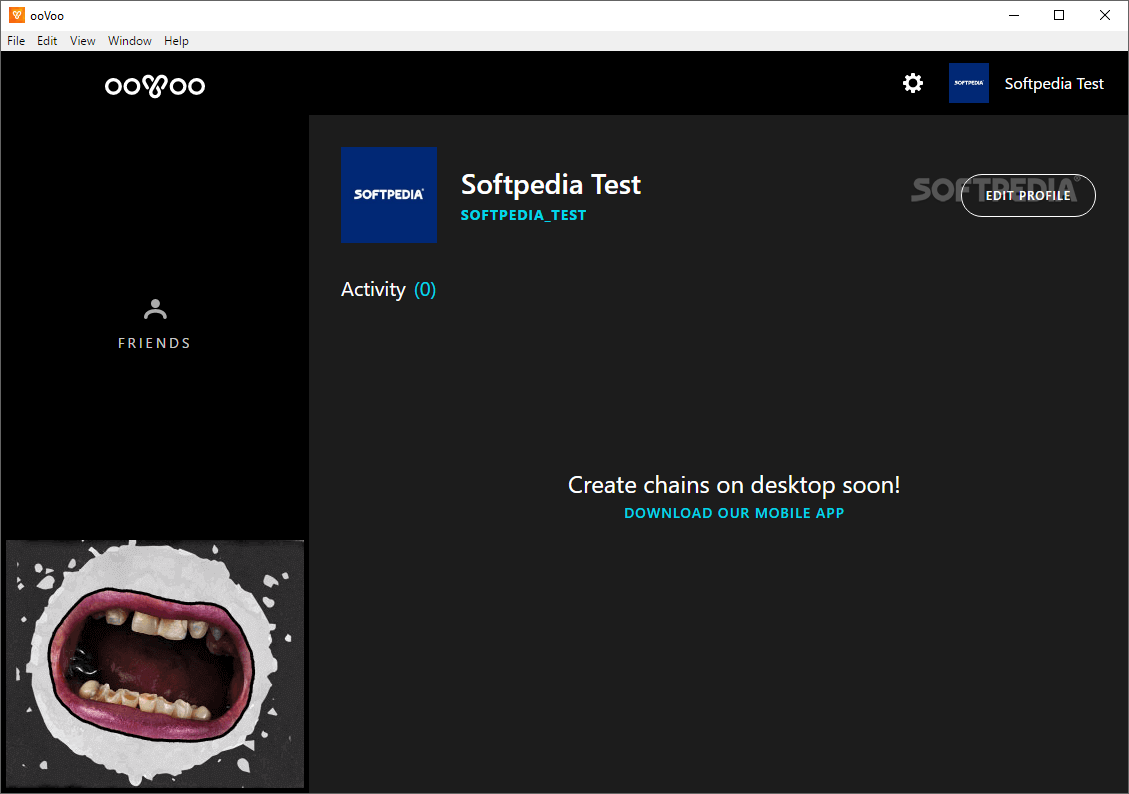The height and width of the screenshot is (794, 1129).
Task: Click the ooVoo app icon in title bar
Action: point(17,15)
